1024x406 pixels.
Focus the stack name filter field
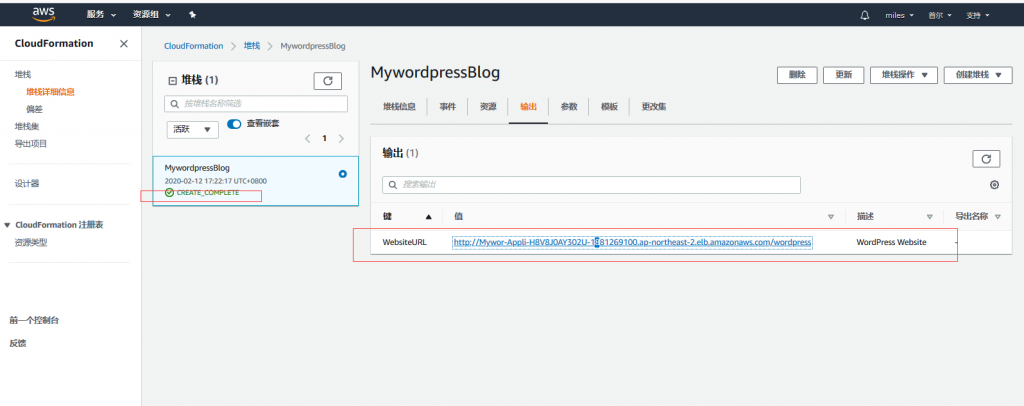pyautogui.click(x=255, y=104)
